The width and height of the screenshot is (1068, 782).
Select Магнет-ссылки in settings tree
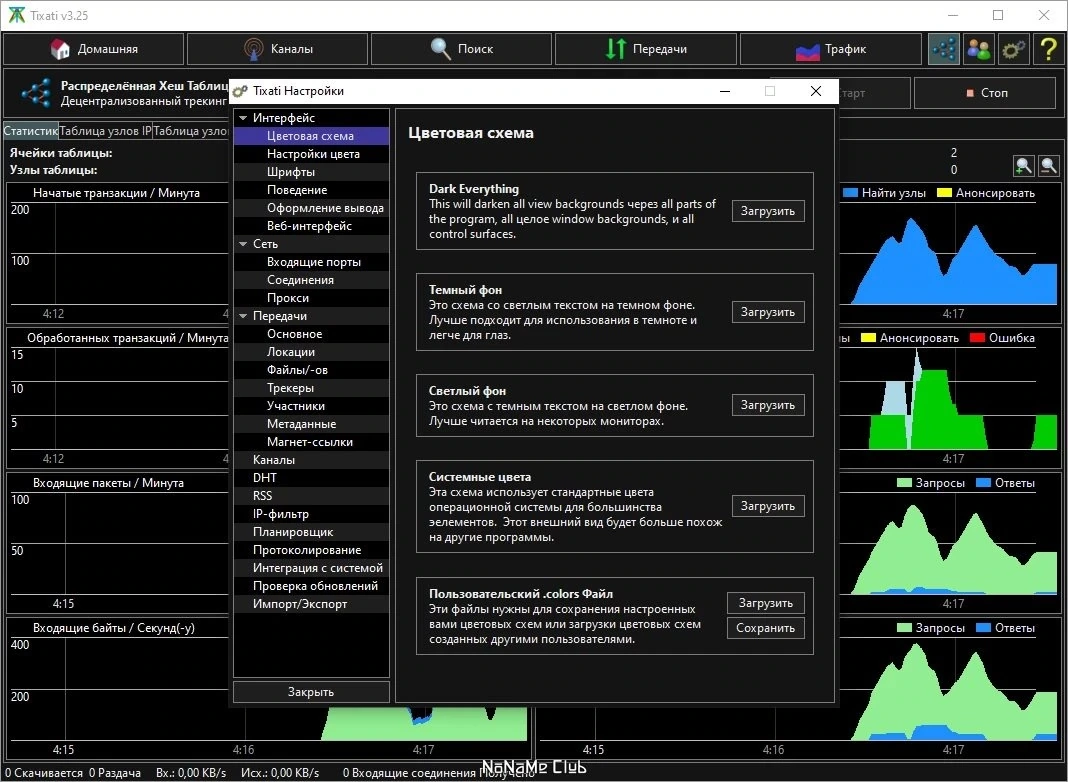click(x=311, y=441)
